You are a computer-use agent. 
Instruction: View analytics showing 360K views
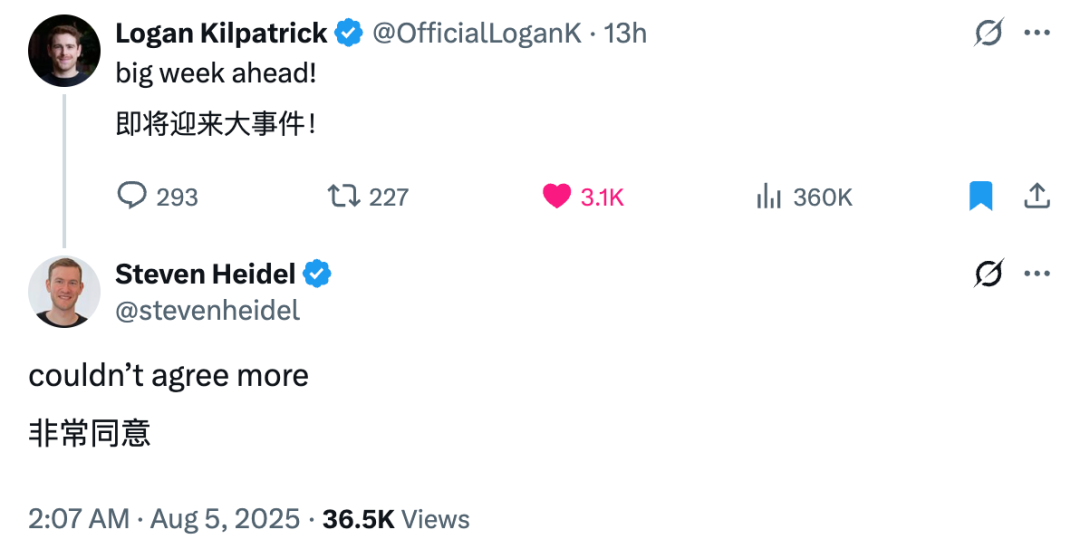pos(804,197)
